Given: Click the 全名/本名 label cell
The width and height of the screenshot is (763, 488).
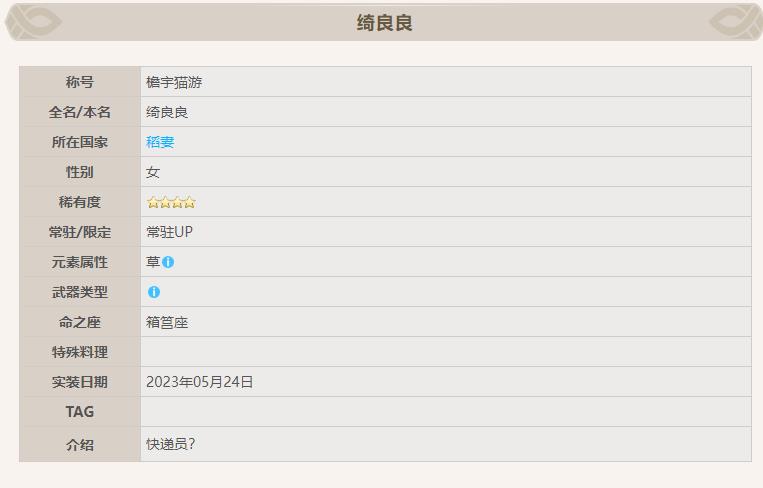Looking at the screenshot, I should point(80,112).
